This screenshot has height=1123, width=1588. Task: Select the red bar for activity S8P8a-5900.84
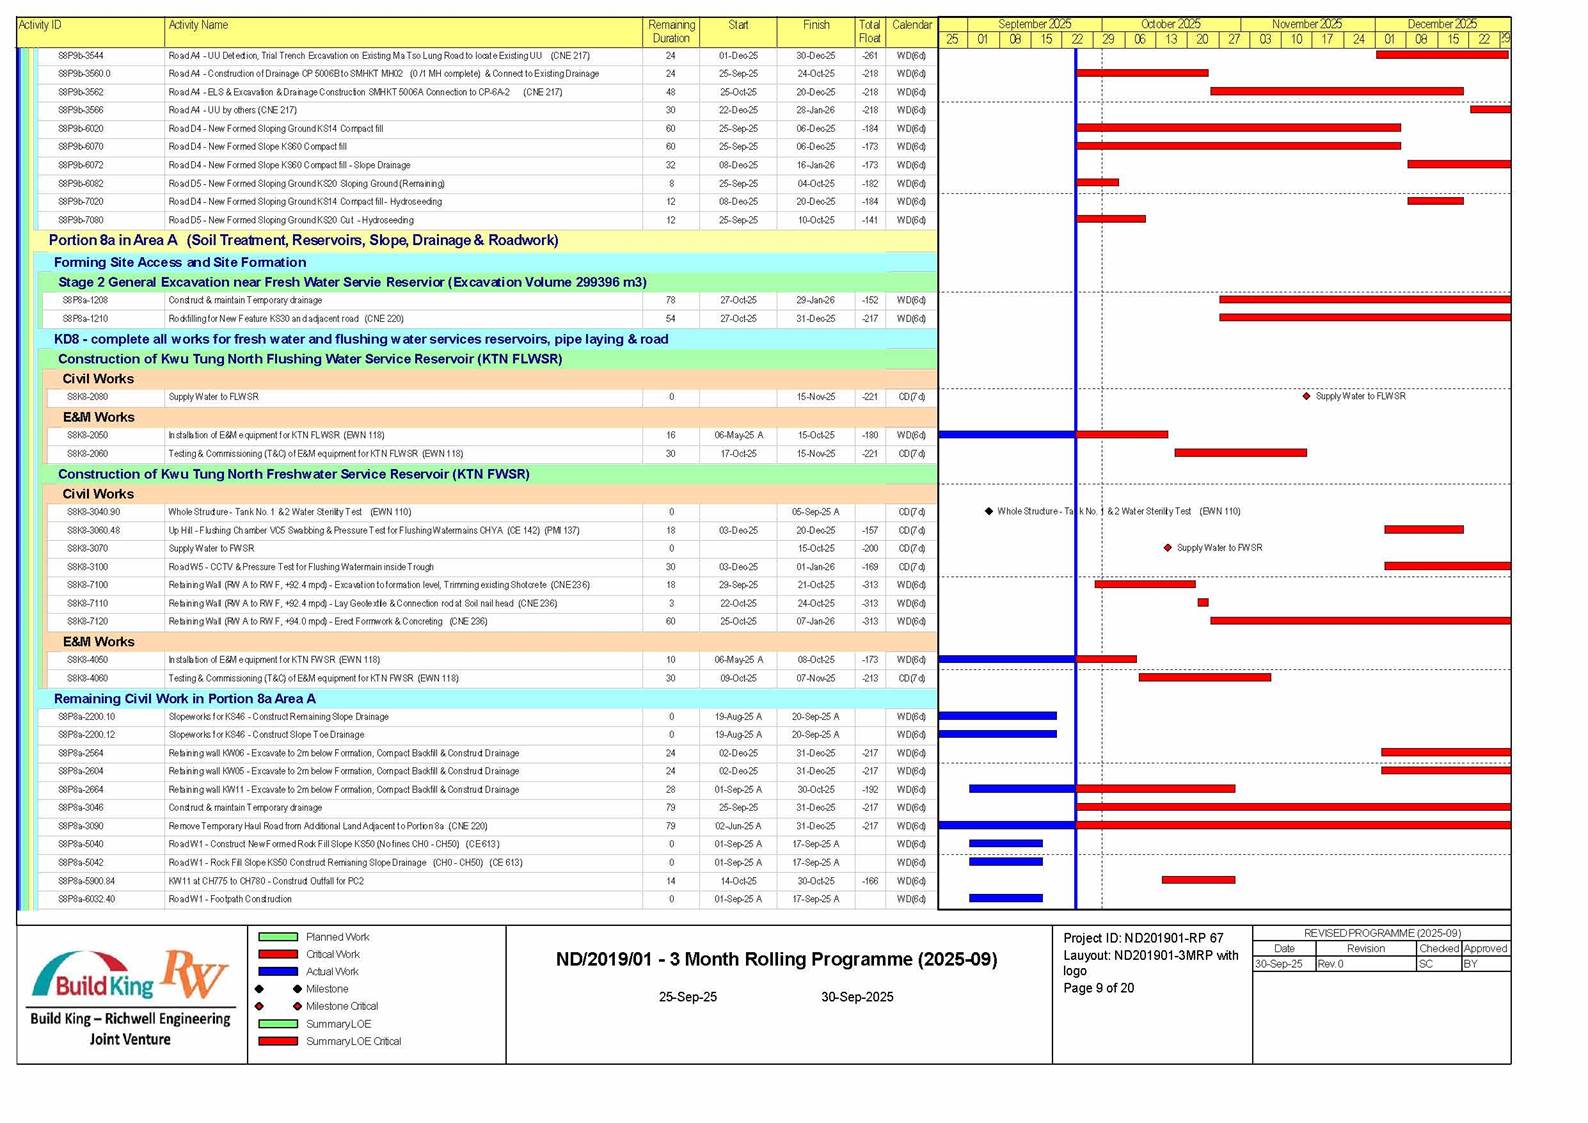coord(1197,880)
